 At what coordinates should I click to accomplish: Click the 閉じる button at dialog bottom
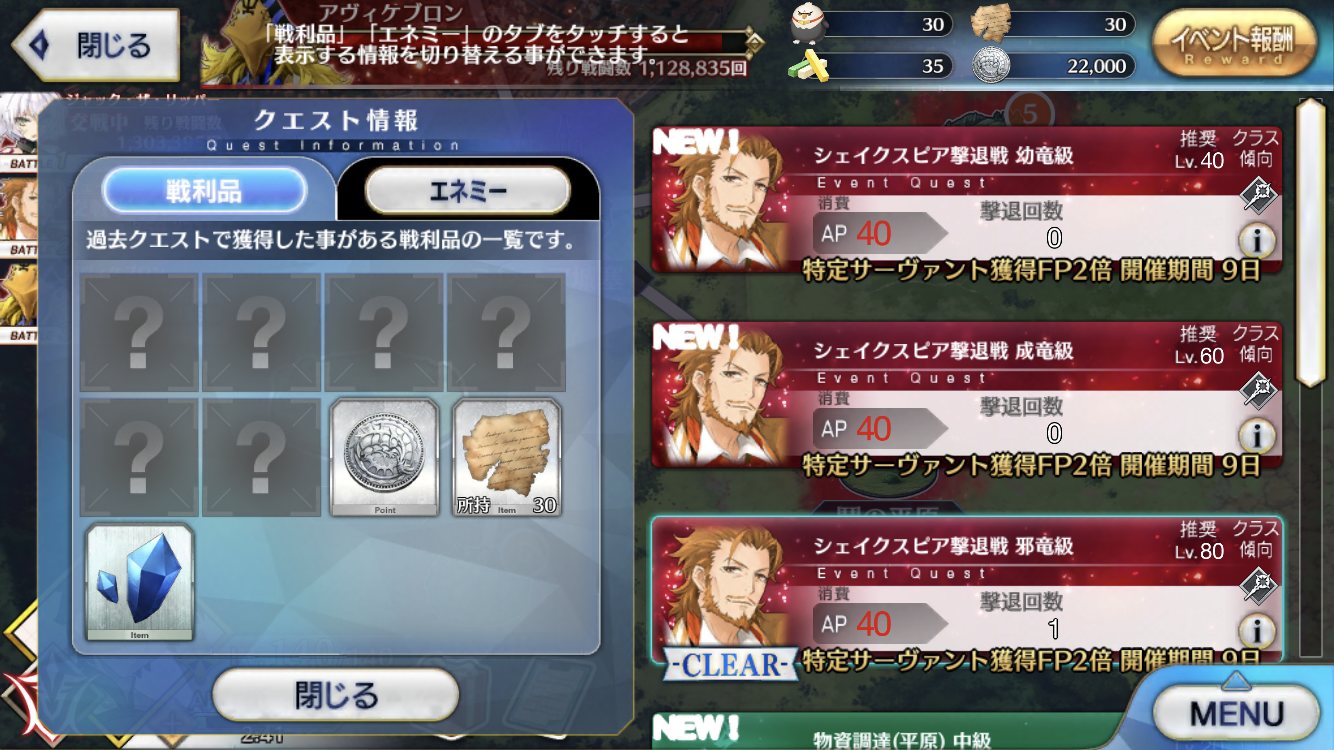click(x=336, y=695)
